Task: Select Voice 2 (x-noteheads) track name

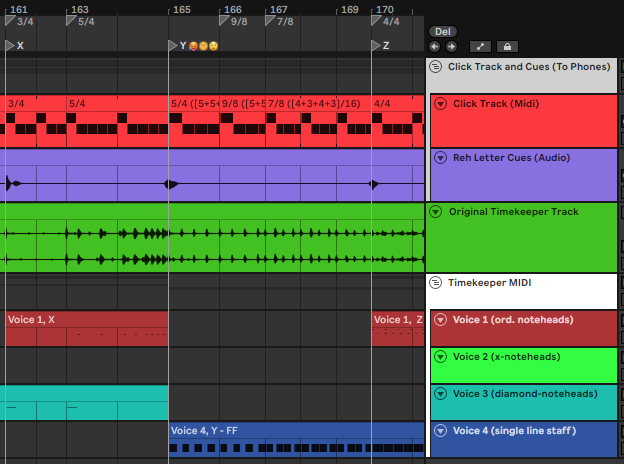Action: point(506,357)
